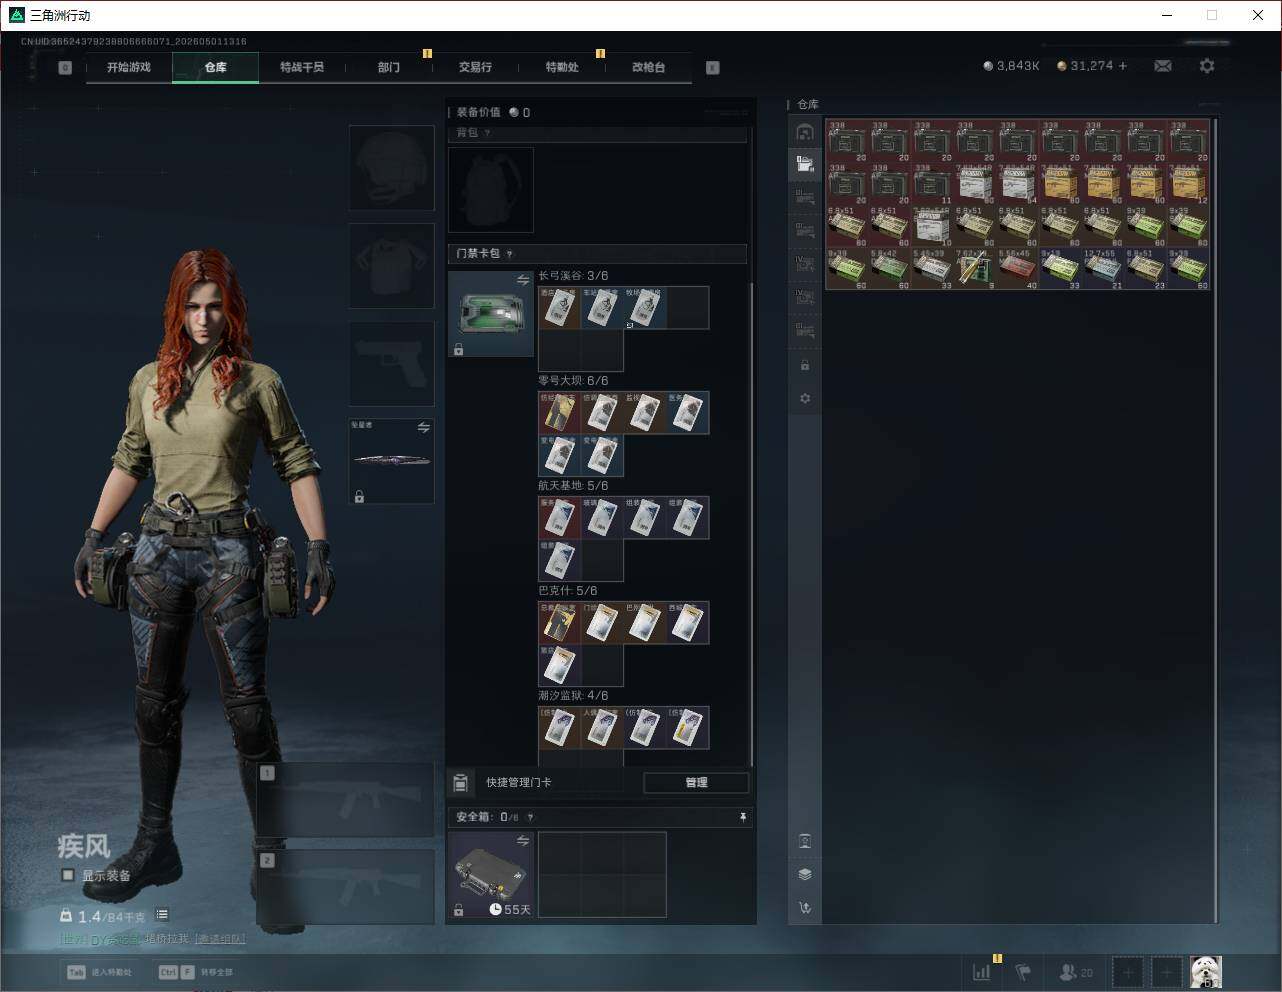This screenshot has height=992, width=1282.
Task: Select the 6.8x42 green ammo box
Action: 890,269
